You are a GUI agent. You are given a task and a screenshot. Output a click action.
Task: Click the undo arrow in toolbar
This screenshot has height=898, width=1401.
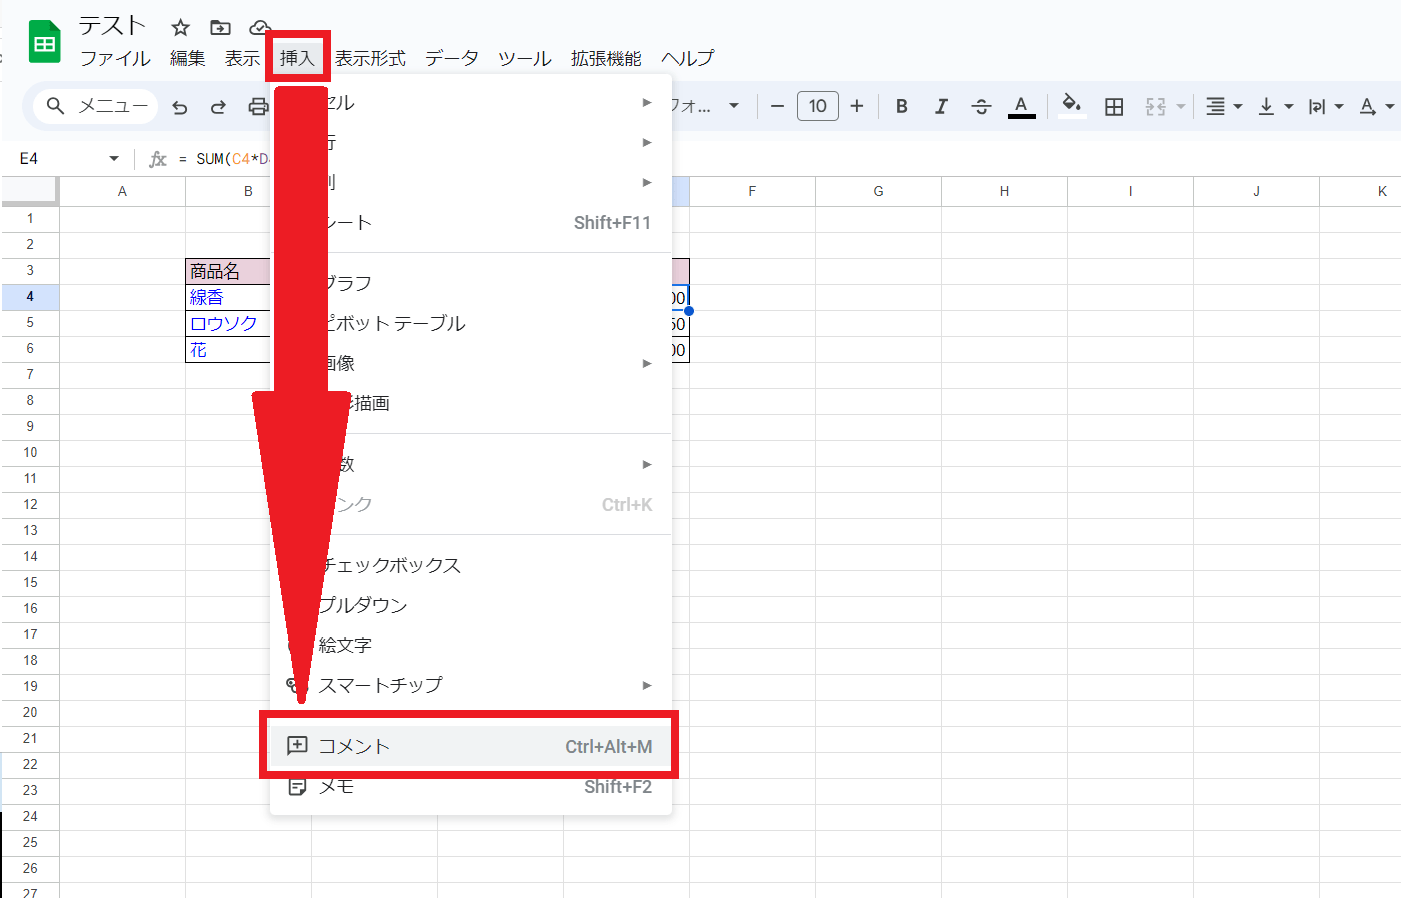pos(180,107)
